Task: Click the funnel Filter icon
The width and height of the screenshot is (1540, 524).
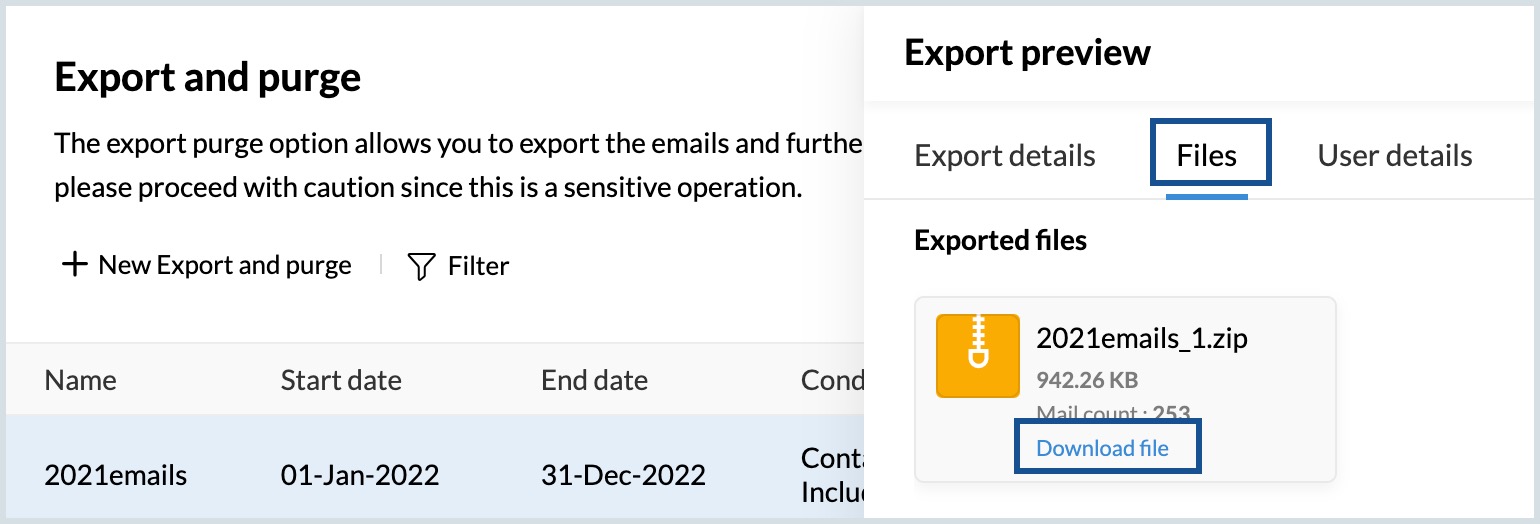Action: [x=422, y=266]
